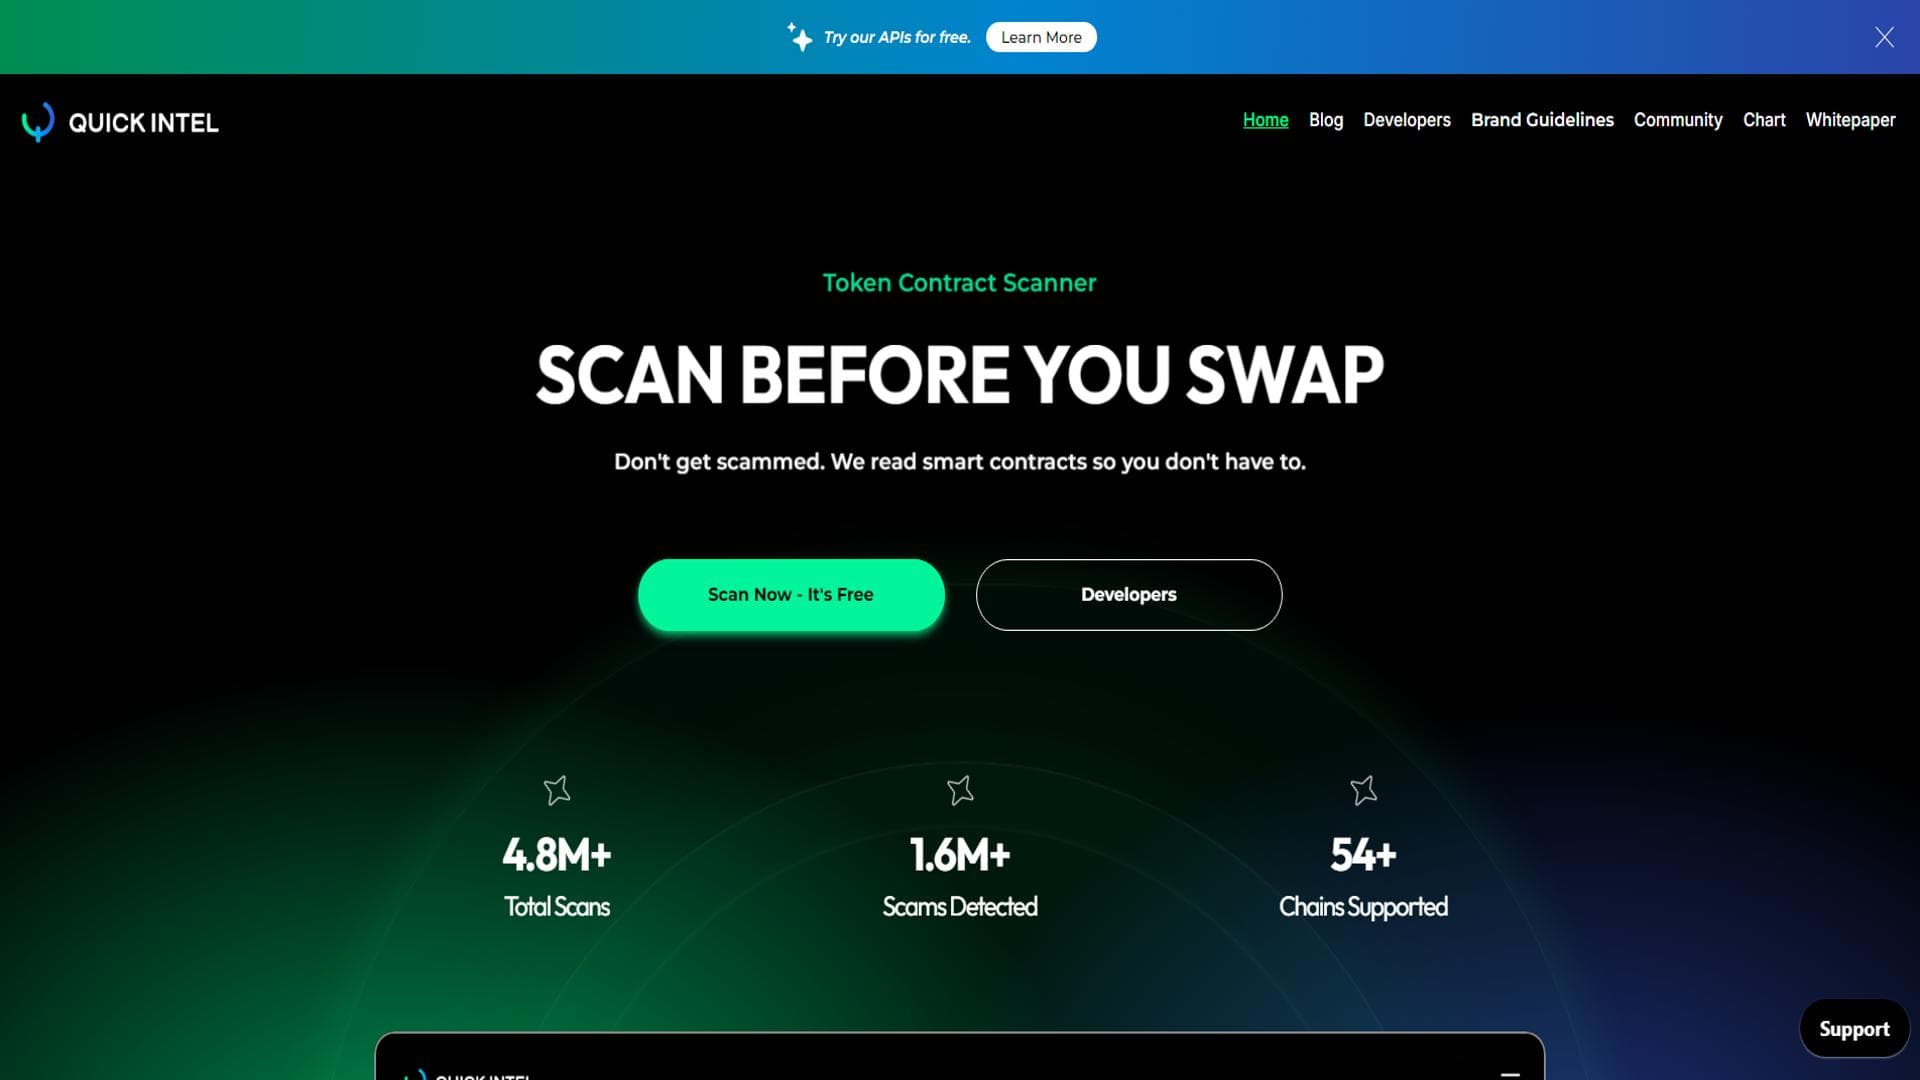Click the sparkle icon in banner
Screen dimensions: 1920x1080
[x=799, y=36]
